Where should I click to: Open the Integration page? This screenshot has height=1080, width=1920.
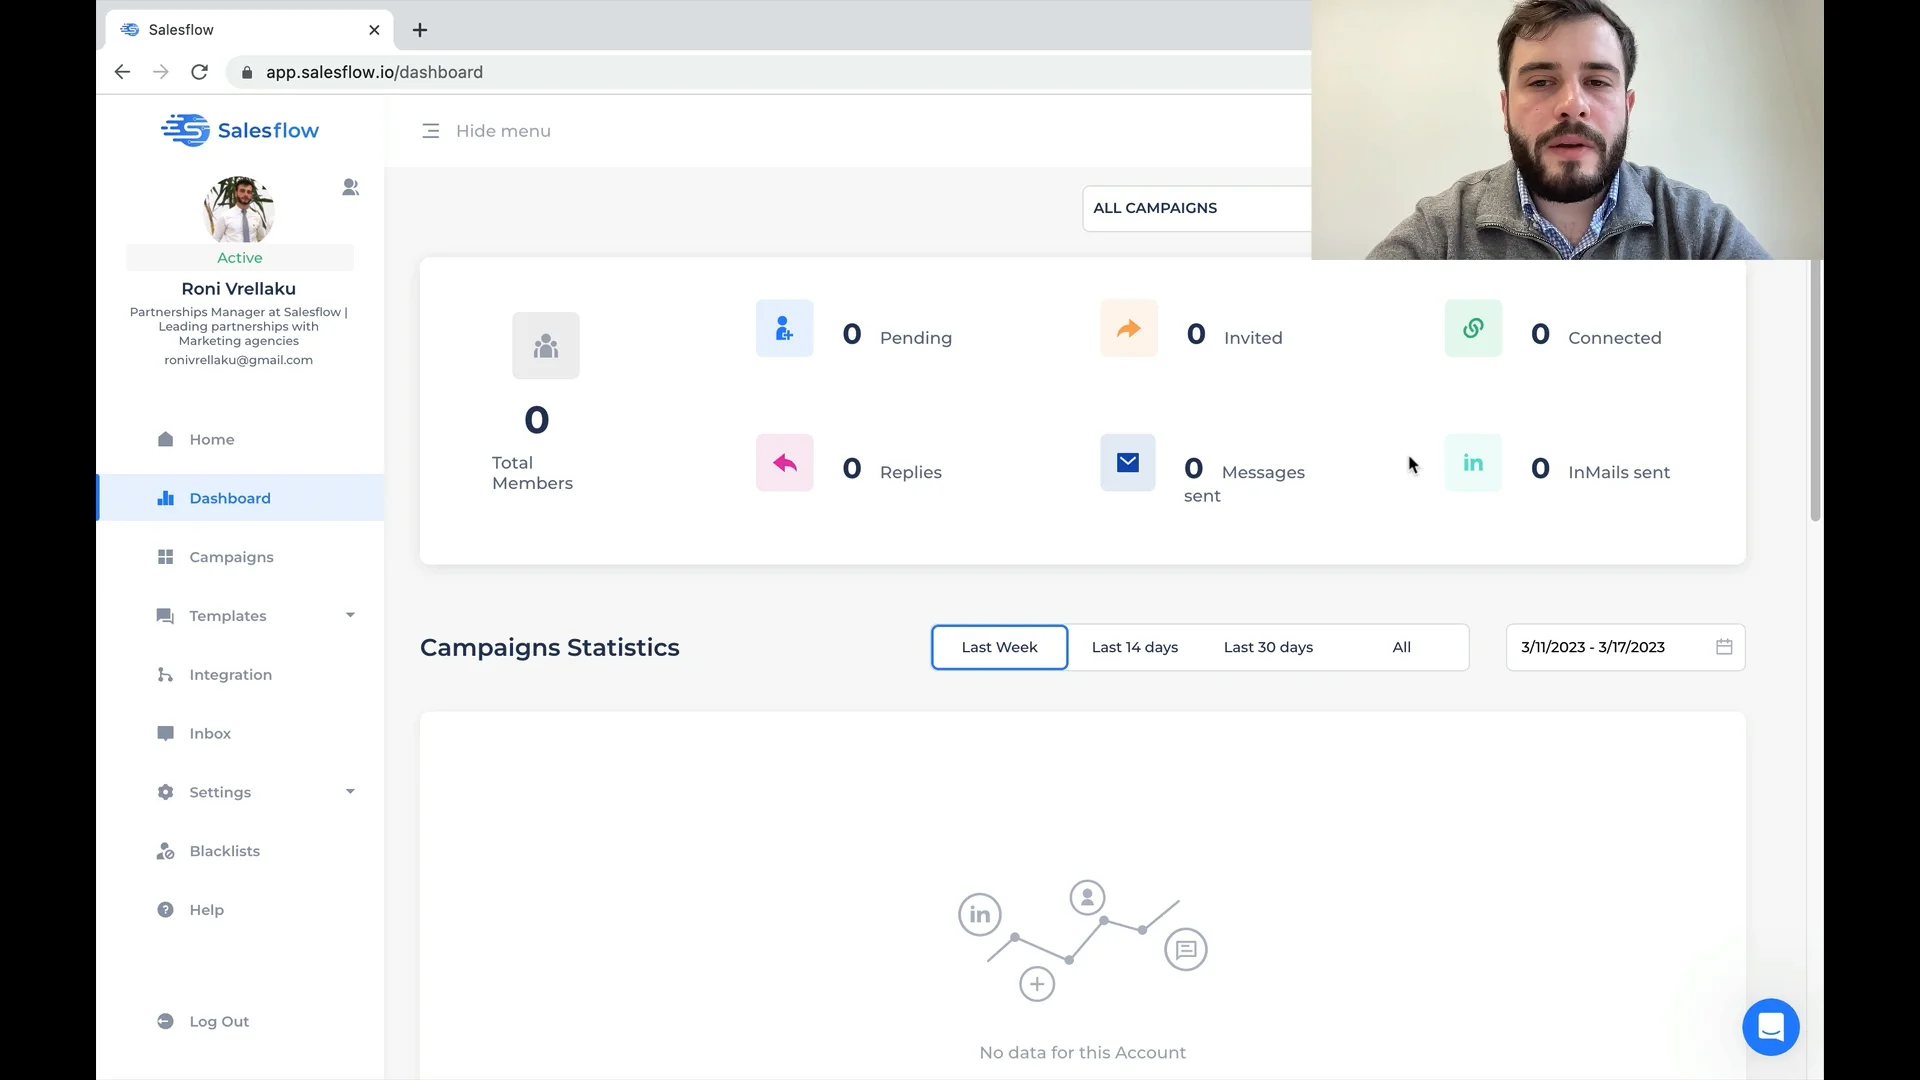tap(230, 674)
